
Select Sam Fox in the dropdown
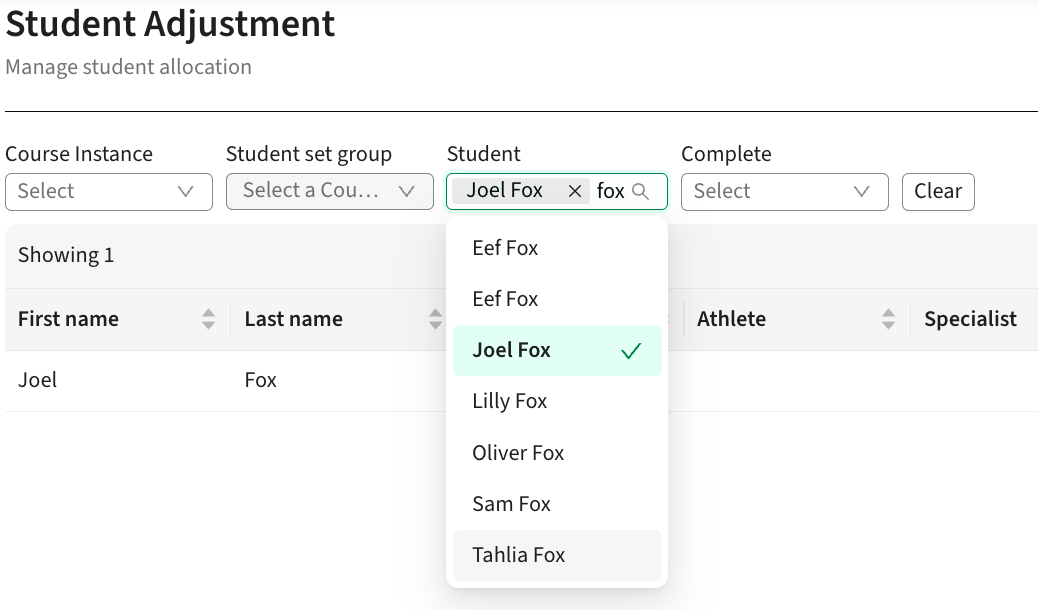point(511,504)
